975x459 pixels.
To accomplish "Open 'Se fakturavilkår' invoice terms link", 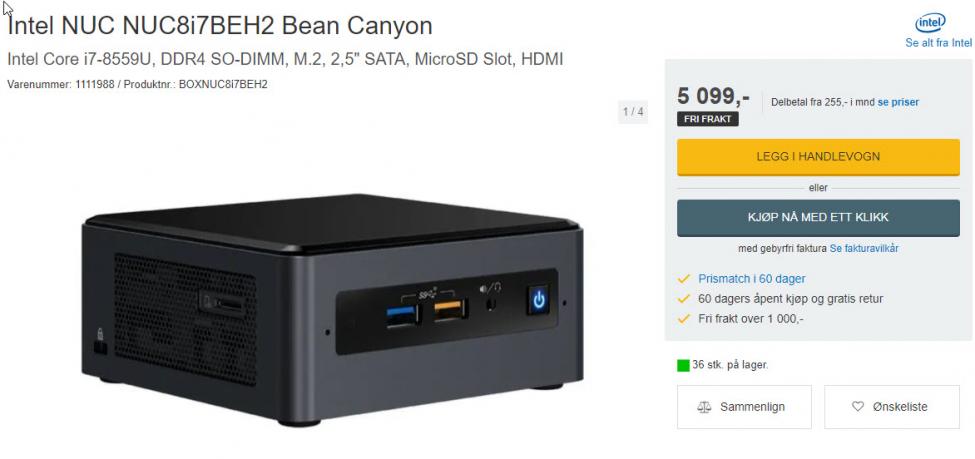I will click(864, 249).
